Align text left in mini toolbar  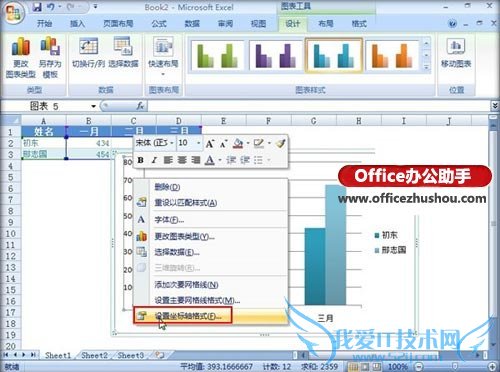click(x=168, y=160)
